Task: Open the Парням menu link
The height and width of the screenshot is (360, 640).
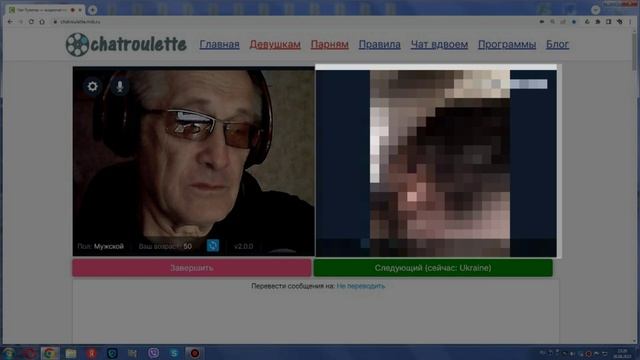Action: click(330, 44)
